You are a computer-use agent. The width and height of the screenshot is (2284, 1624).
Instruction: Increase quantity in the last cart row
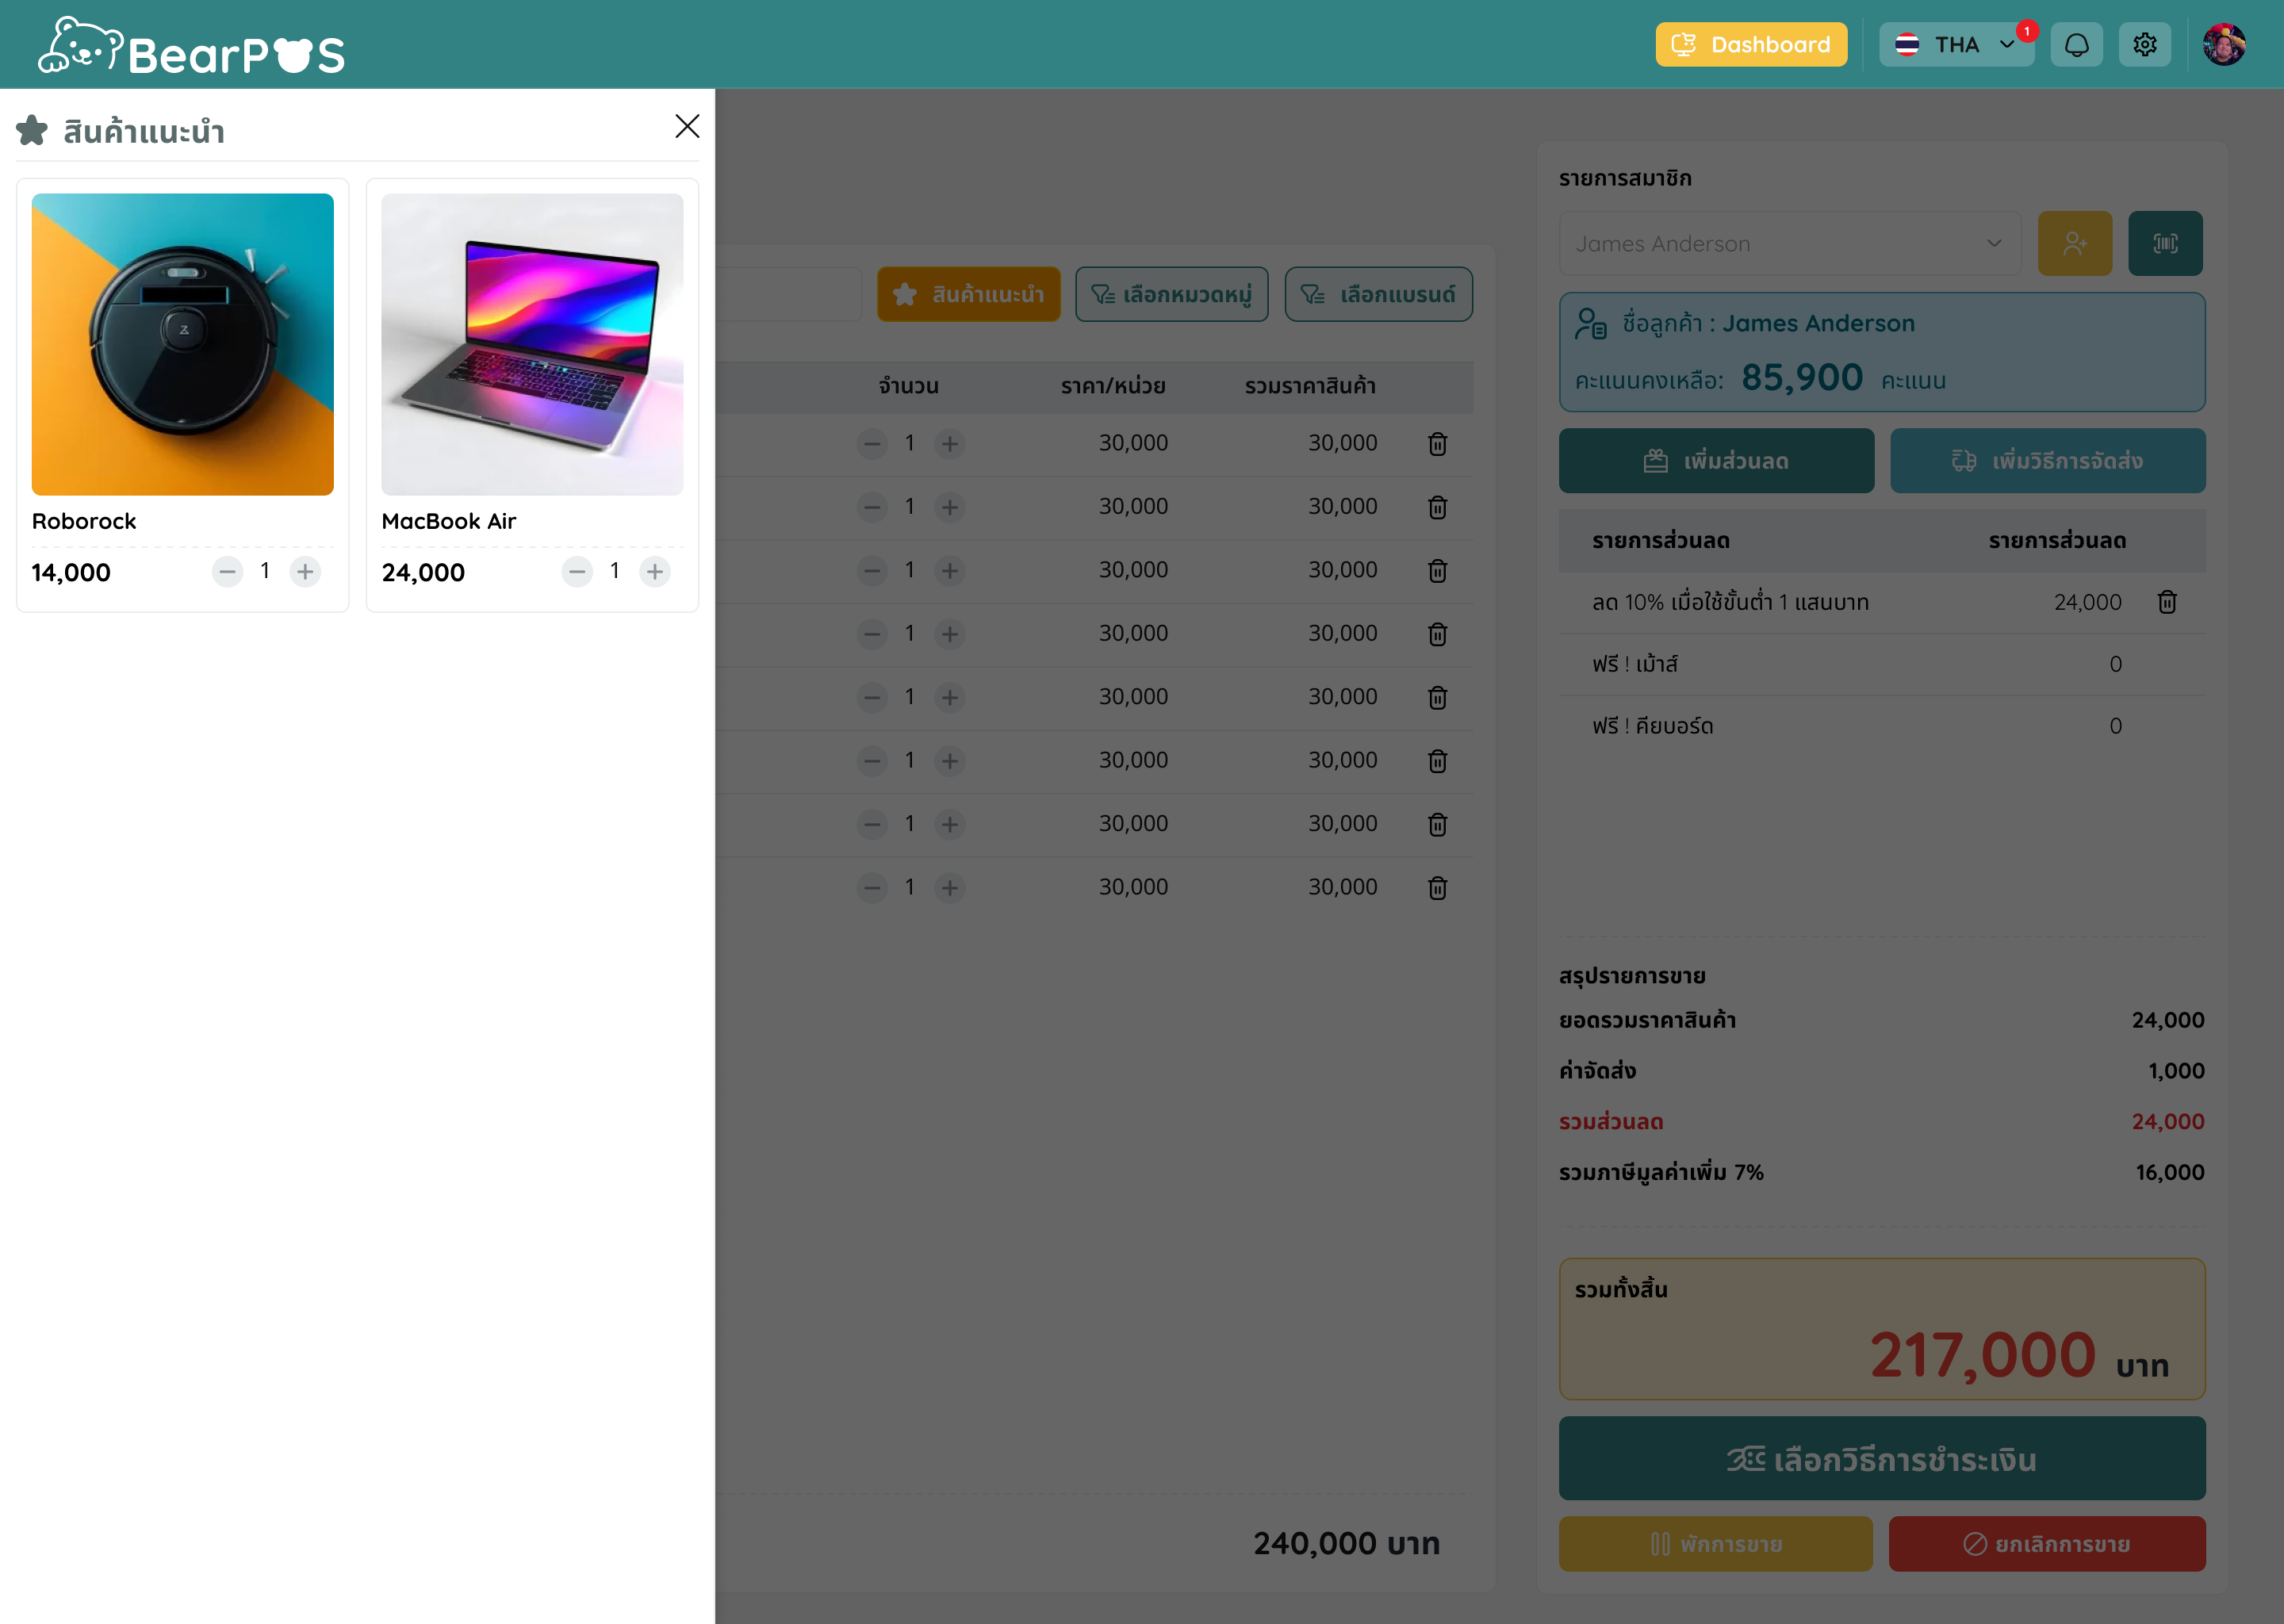click(x=950, y=888)
